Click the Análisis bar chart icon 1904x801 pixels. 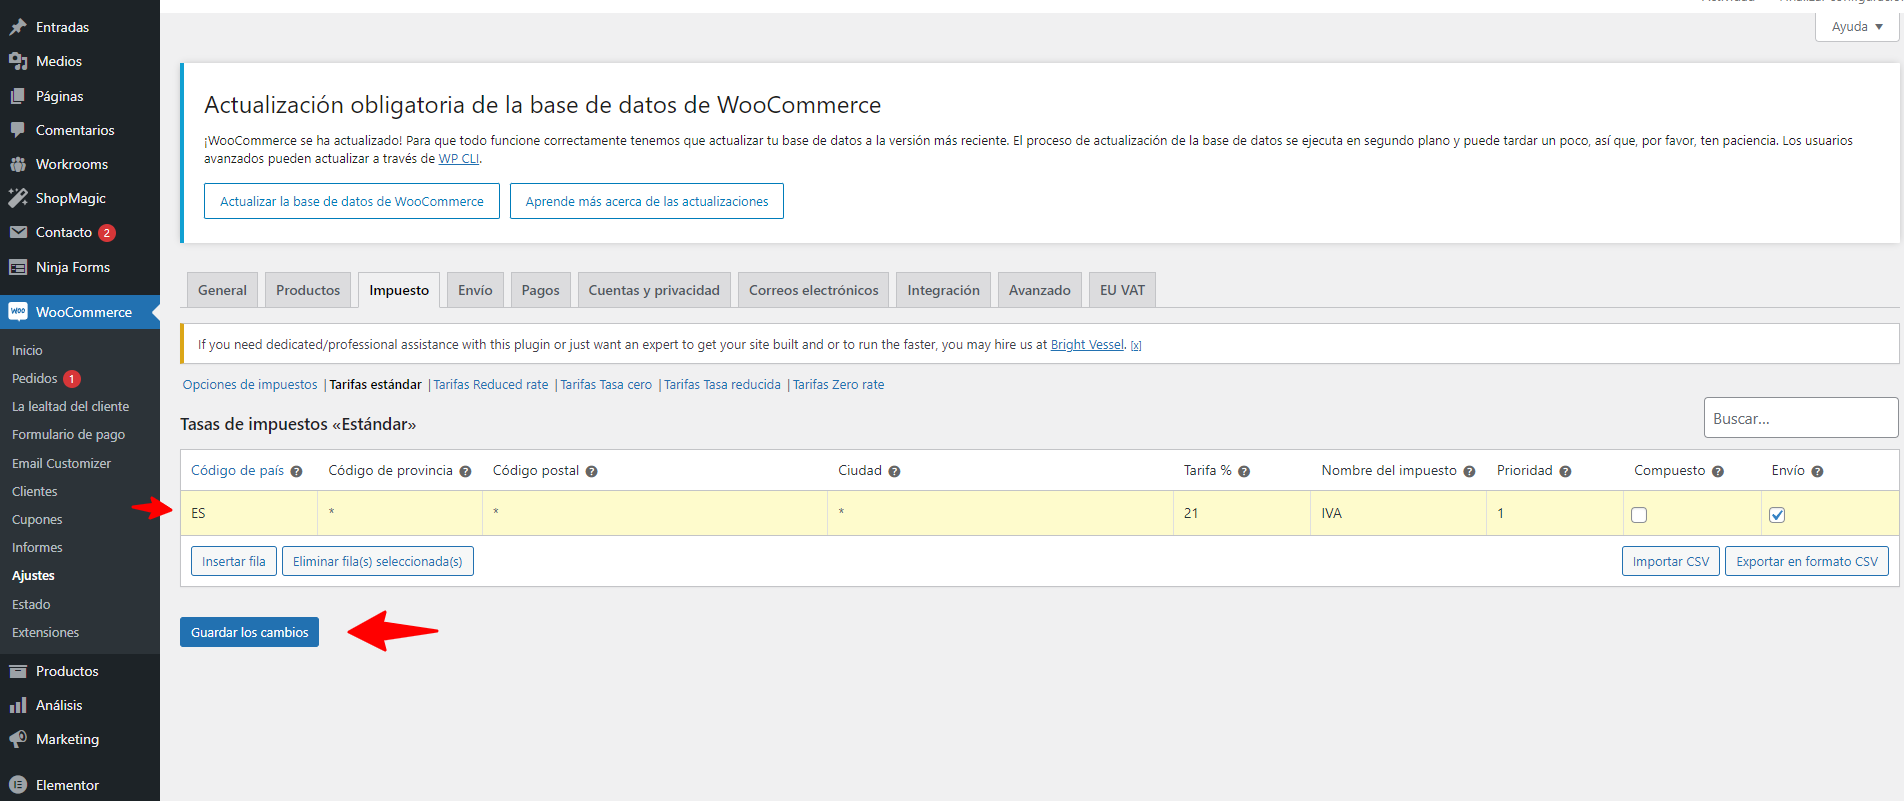click(18, 705)
